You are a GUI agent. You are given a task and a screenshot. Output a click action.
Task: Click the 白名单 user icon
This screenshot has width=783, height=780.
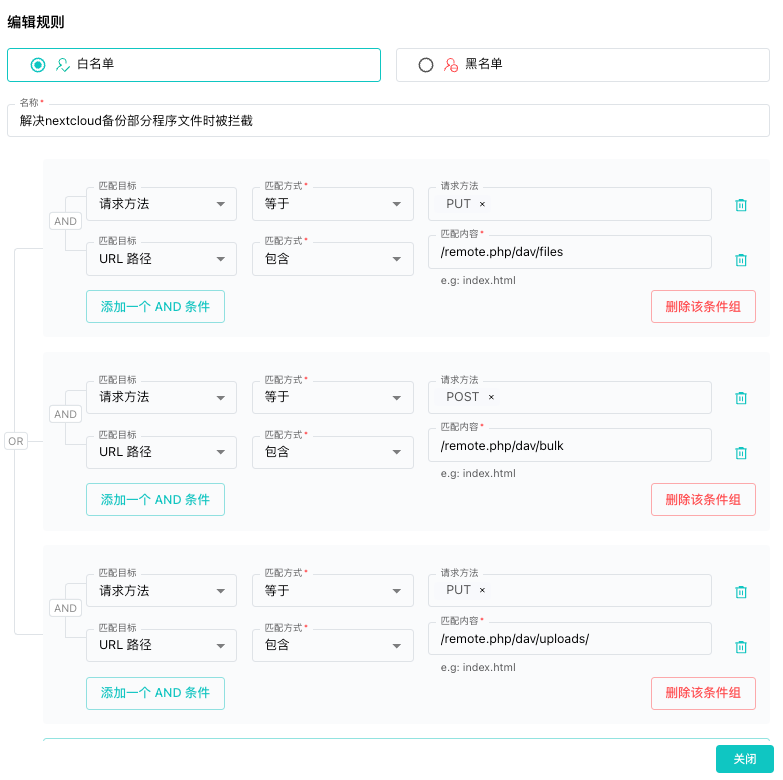(x=62, y=65)
